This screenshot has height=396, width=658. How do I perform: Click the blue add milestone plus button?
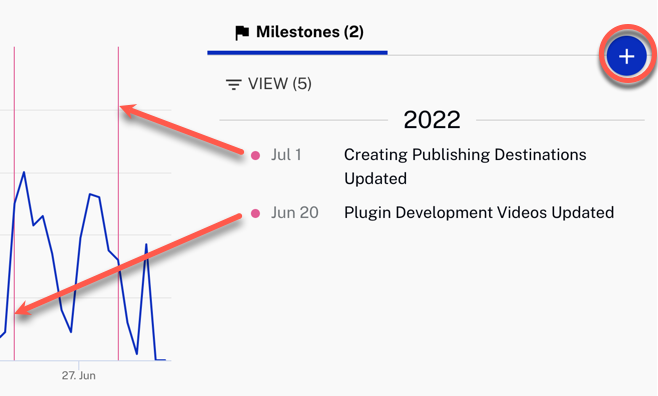(x=627, y=56)
